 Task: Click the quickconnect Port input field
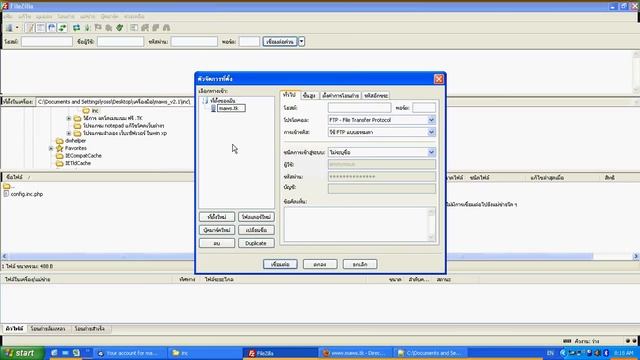[x=249, y=42]
